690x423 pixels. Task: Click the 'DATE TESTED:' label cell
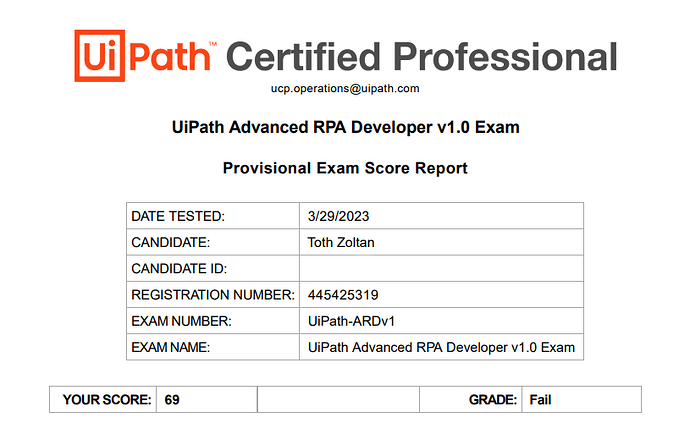tap(213, 216)
